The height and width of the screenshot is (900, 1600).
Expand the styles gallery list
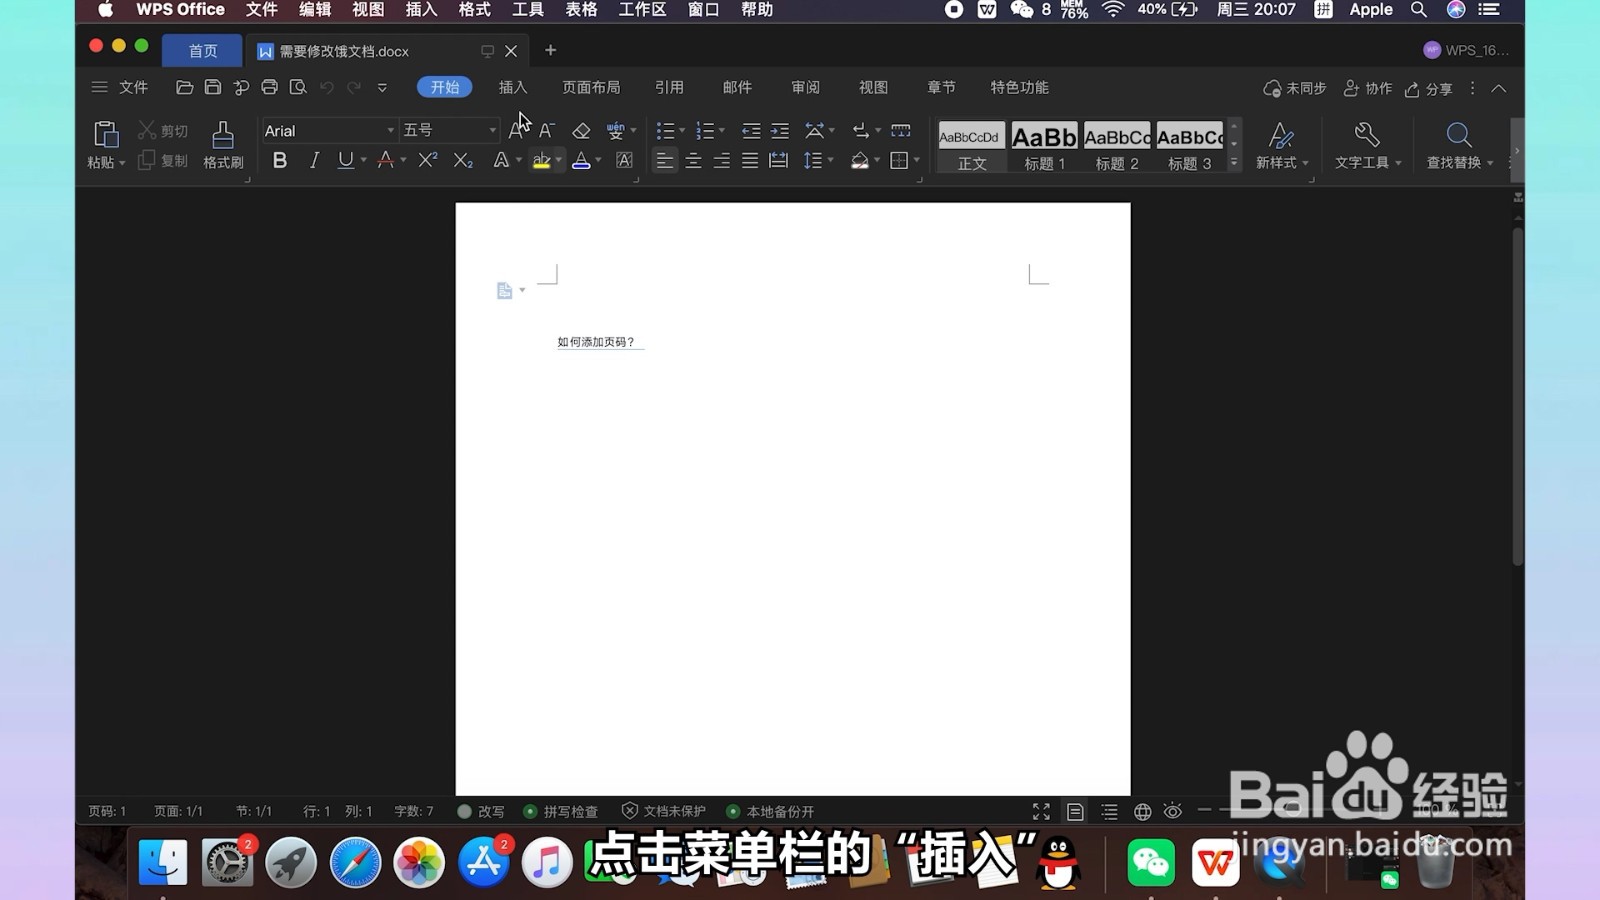(x=1234, y=163)
